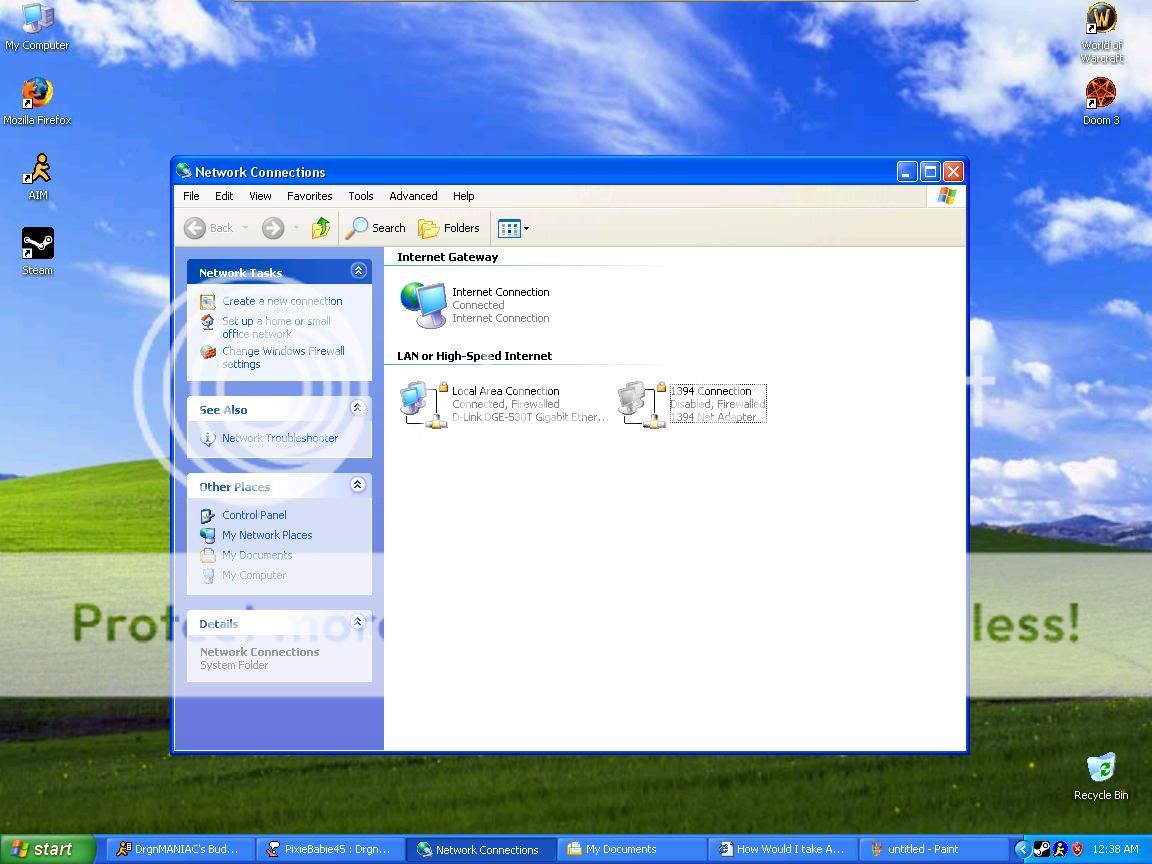The width and height of the screenshot is (1152, 864).
Task: Go to Control Panel link
Action: [254, 515]
